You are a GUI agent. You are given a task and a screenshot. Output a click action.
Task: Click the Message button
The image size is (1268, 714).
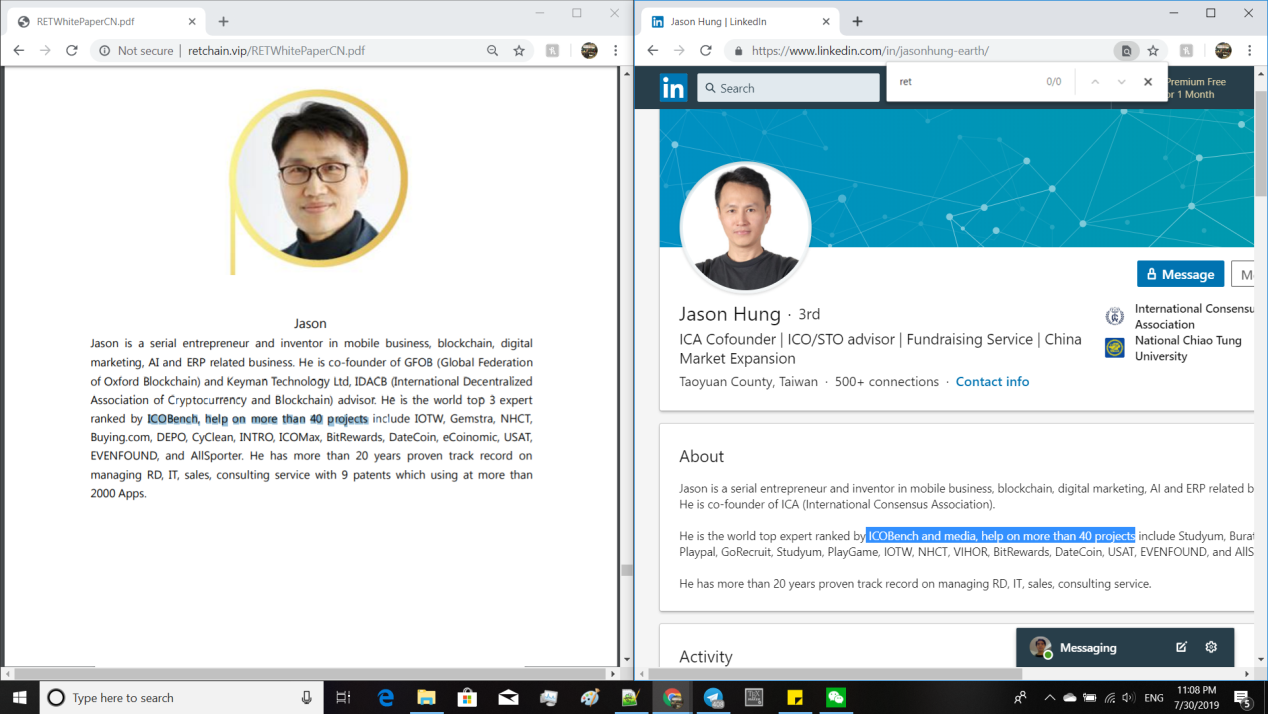pyautogui.click(x=1180, y=274)
